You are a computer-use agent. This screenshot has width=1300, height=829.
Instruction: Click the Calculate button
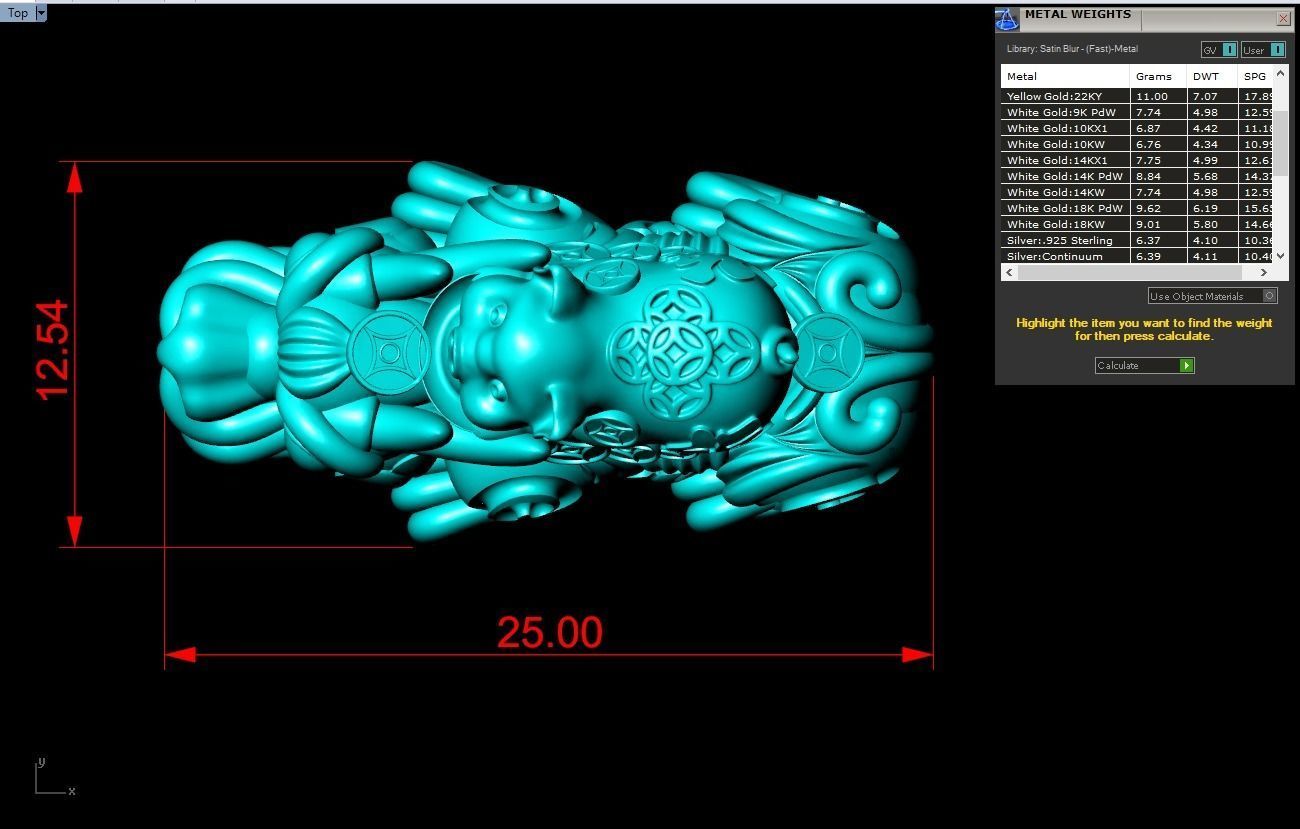[x=1144, y=365]
